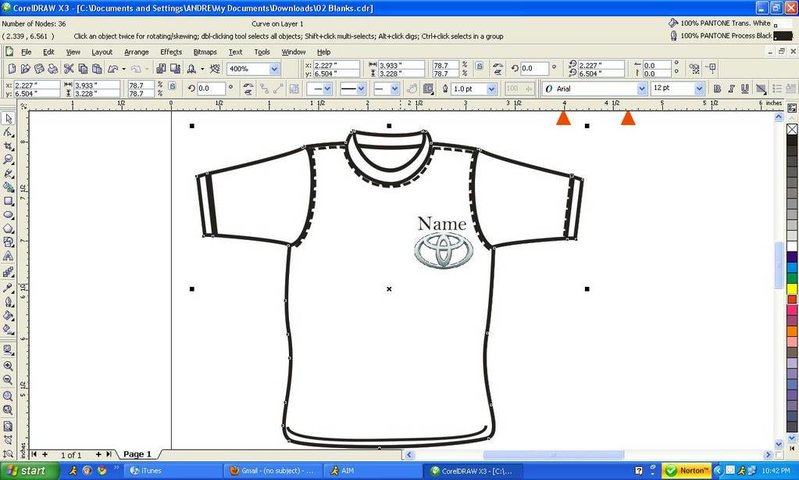Switch to the iTunes taskbar button
This screenshot has width=799, height=480.
pyautogui.click(x=172, y=470)
